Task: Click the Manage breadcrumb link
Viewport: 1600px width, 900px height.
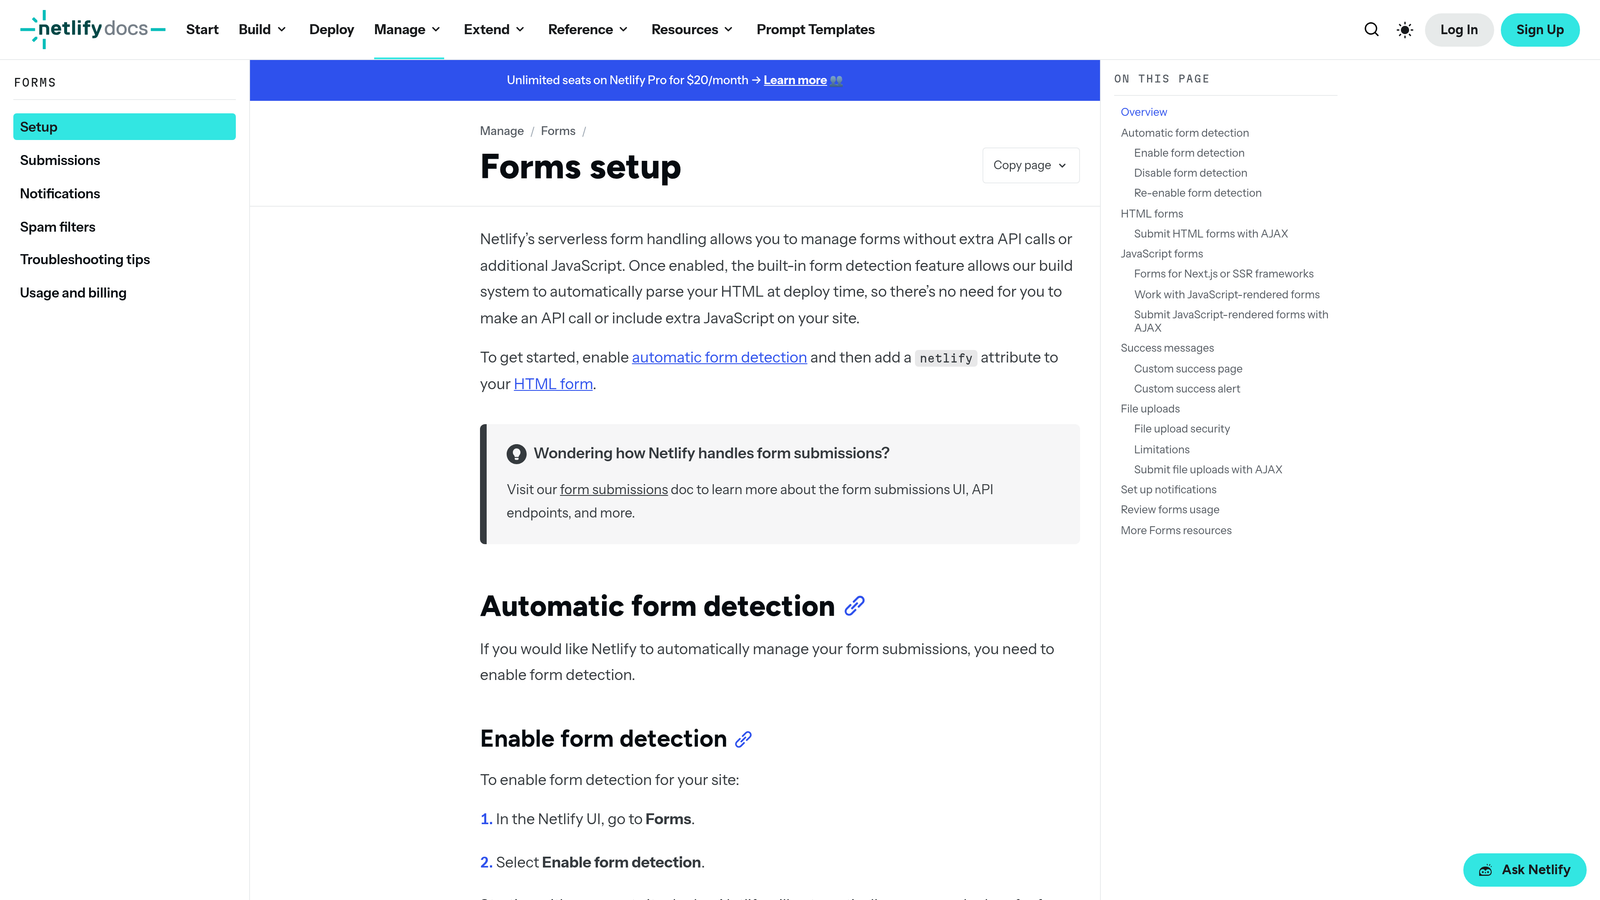Action: pyautogui.click(x=502, y=131)
